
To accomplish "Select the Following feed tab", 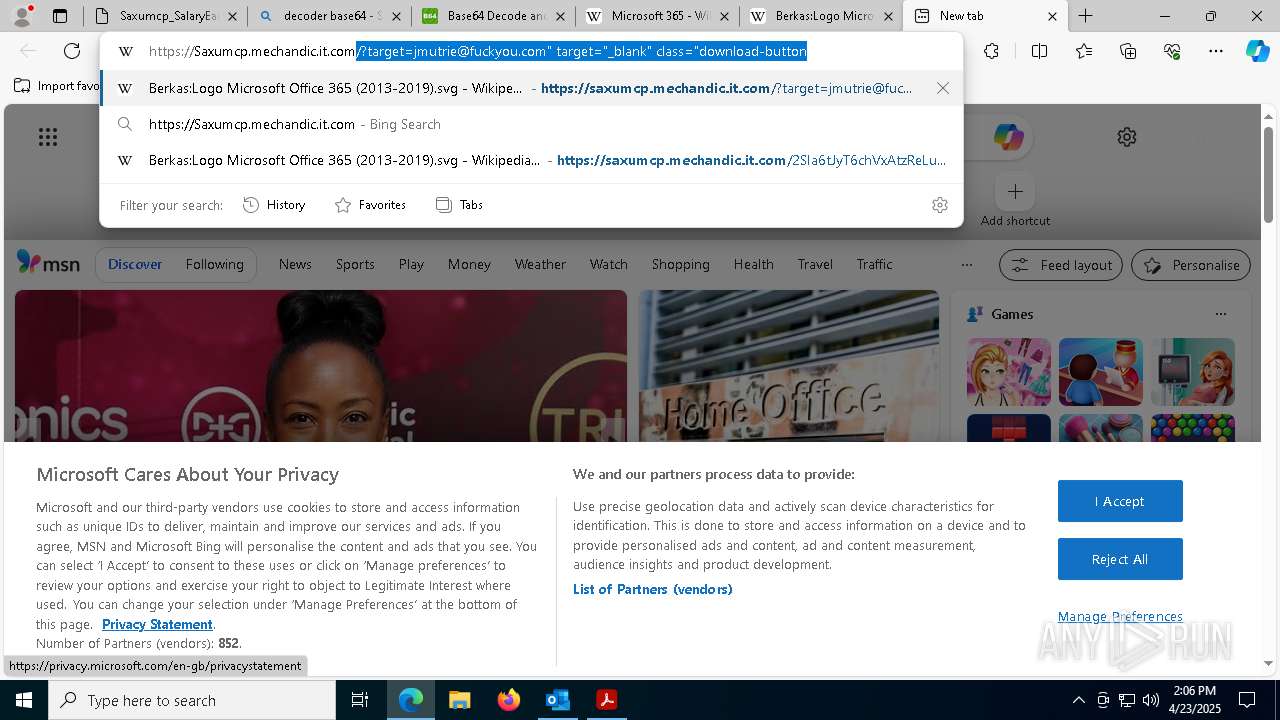I will pos(214,264).
